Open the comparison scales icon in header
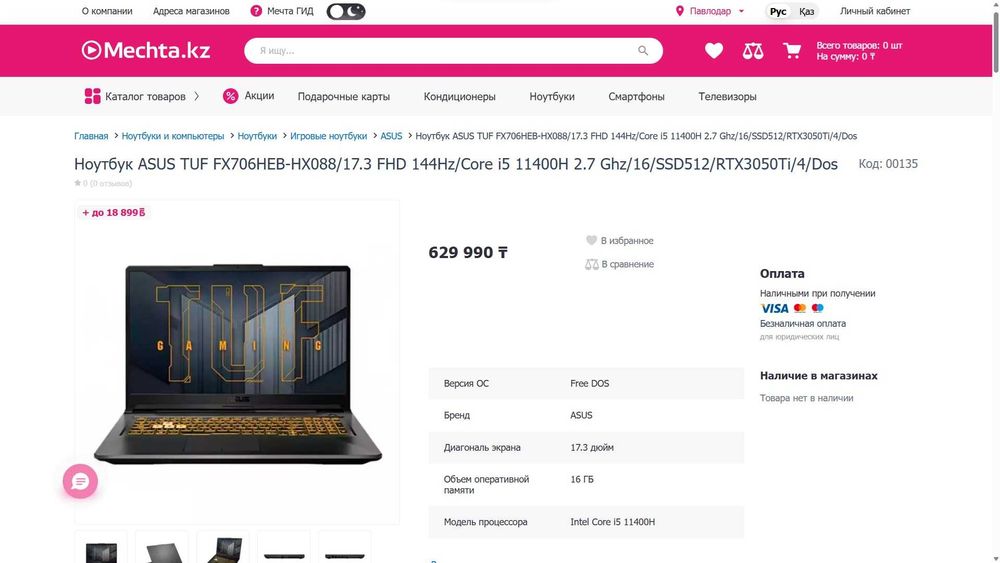Image resolution: width=1000 pixels, height=563 pixels. click(x=753, y=51)
